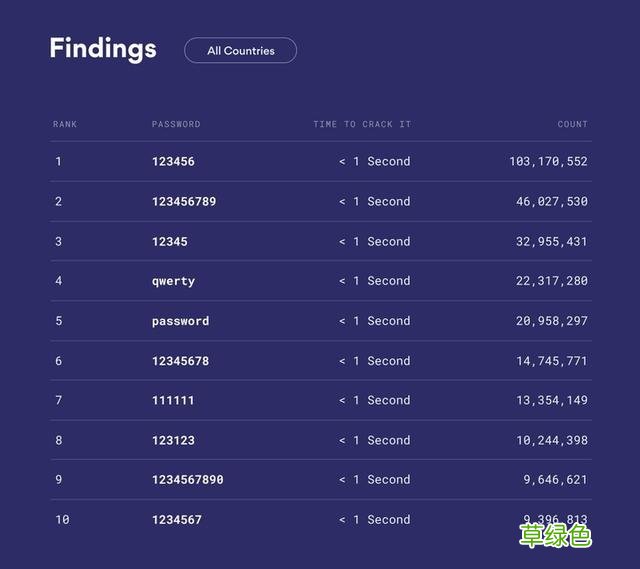The width and height of the screenshot is (640, 569).
Task: Select the qwerty password entry
Action: tap(173, 281)
